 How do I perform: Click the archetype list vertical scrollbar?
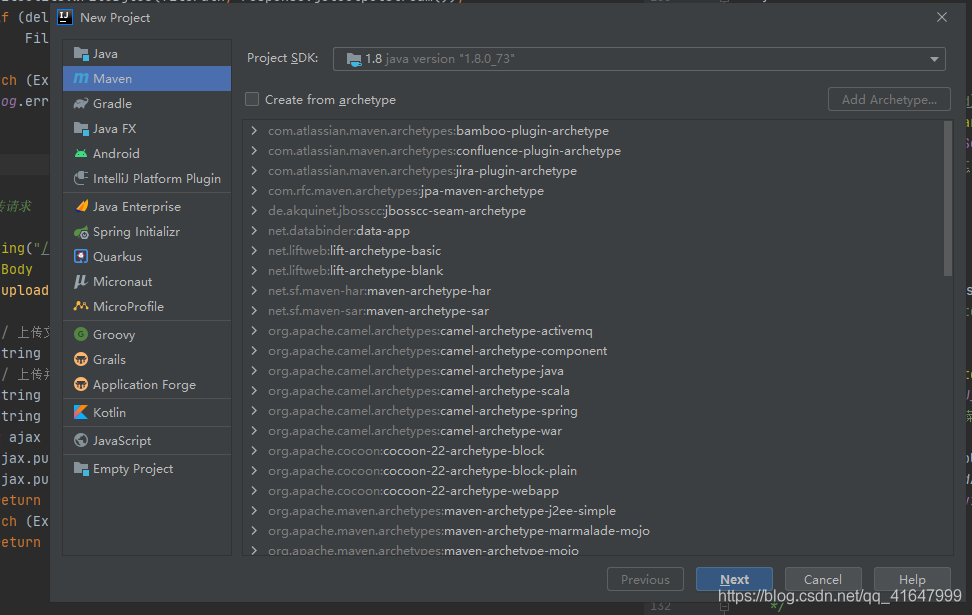[x=948, y=200]
